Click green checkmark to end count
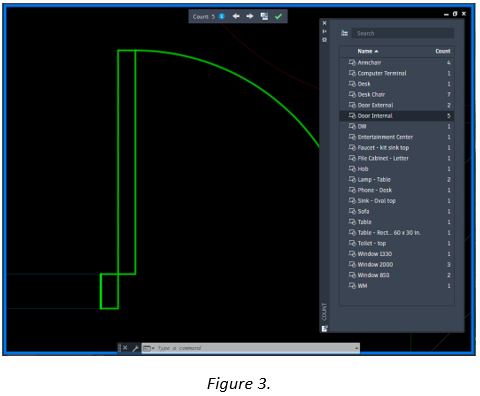The image size is (480, 396). 278,16
